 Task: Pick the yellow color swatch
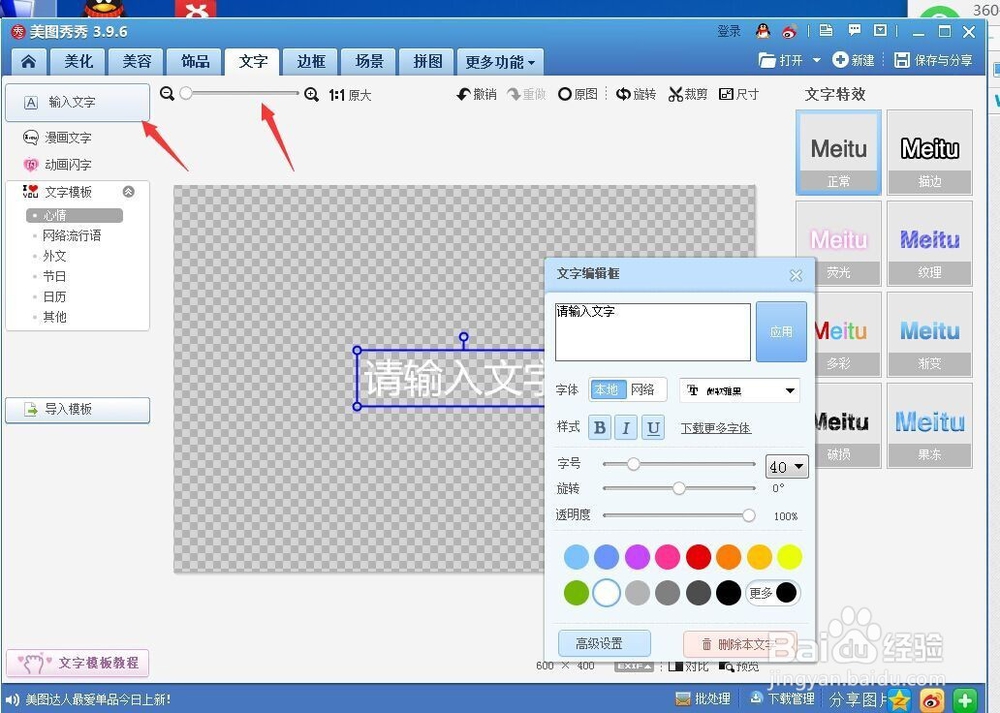tap(790, 557)
